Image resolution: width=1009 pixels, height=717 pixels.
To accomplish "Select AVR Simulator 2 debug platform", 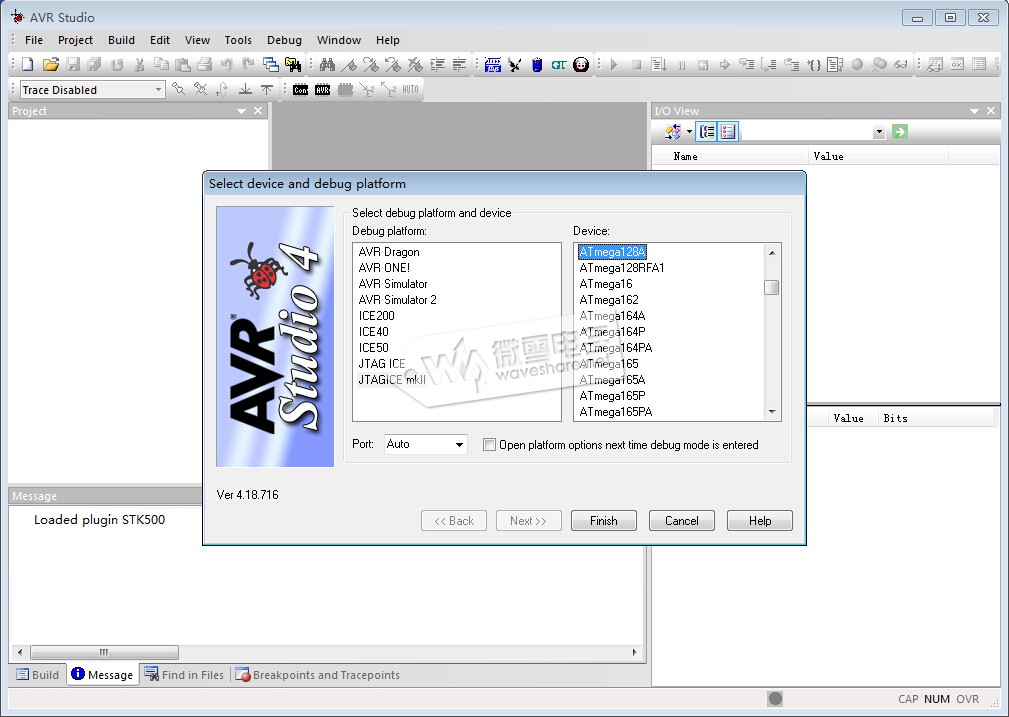I will (x=397, y=300).
